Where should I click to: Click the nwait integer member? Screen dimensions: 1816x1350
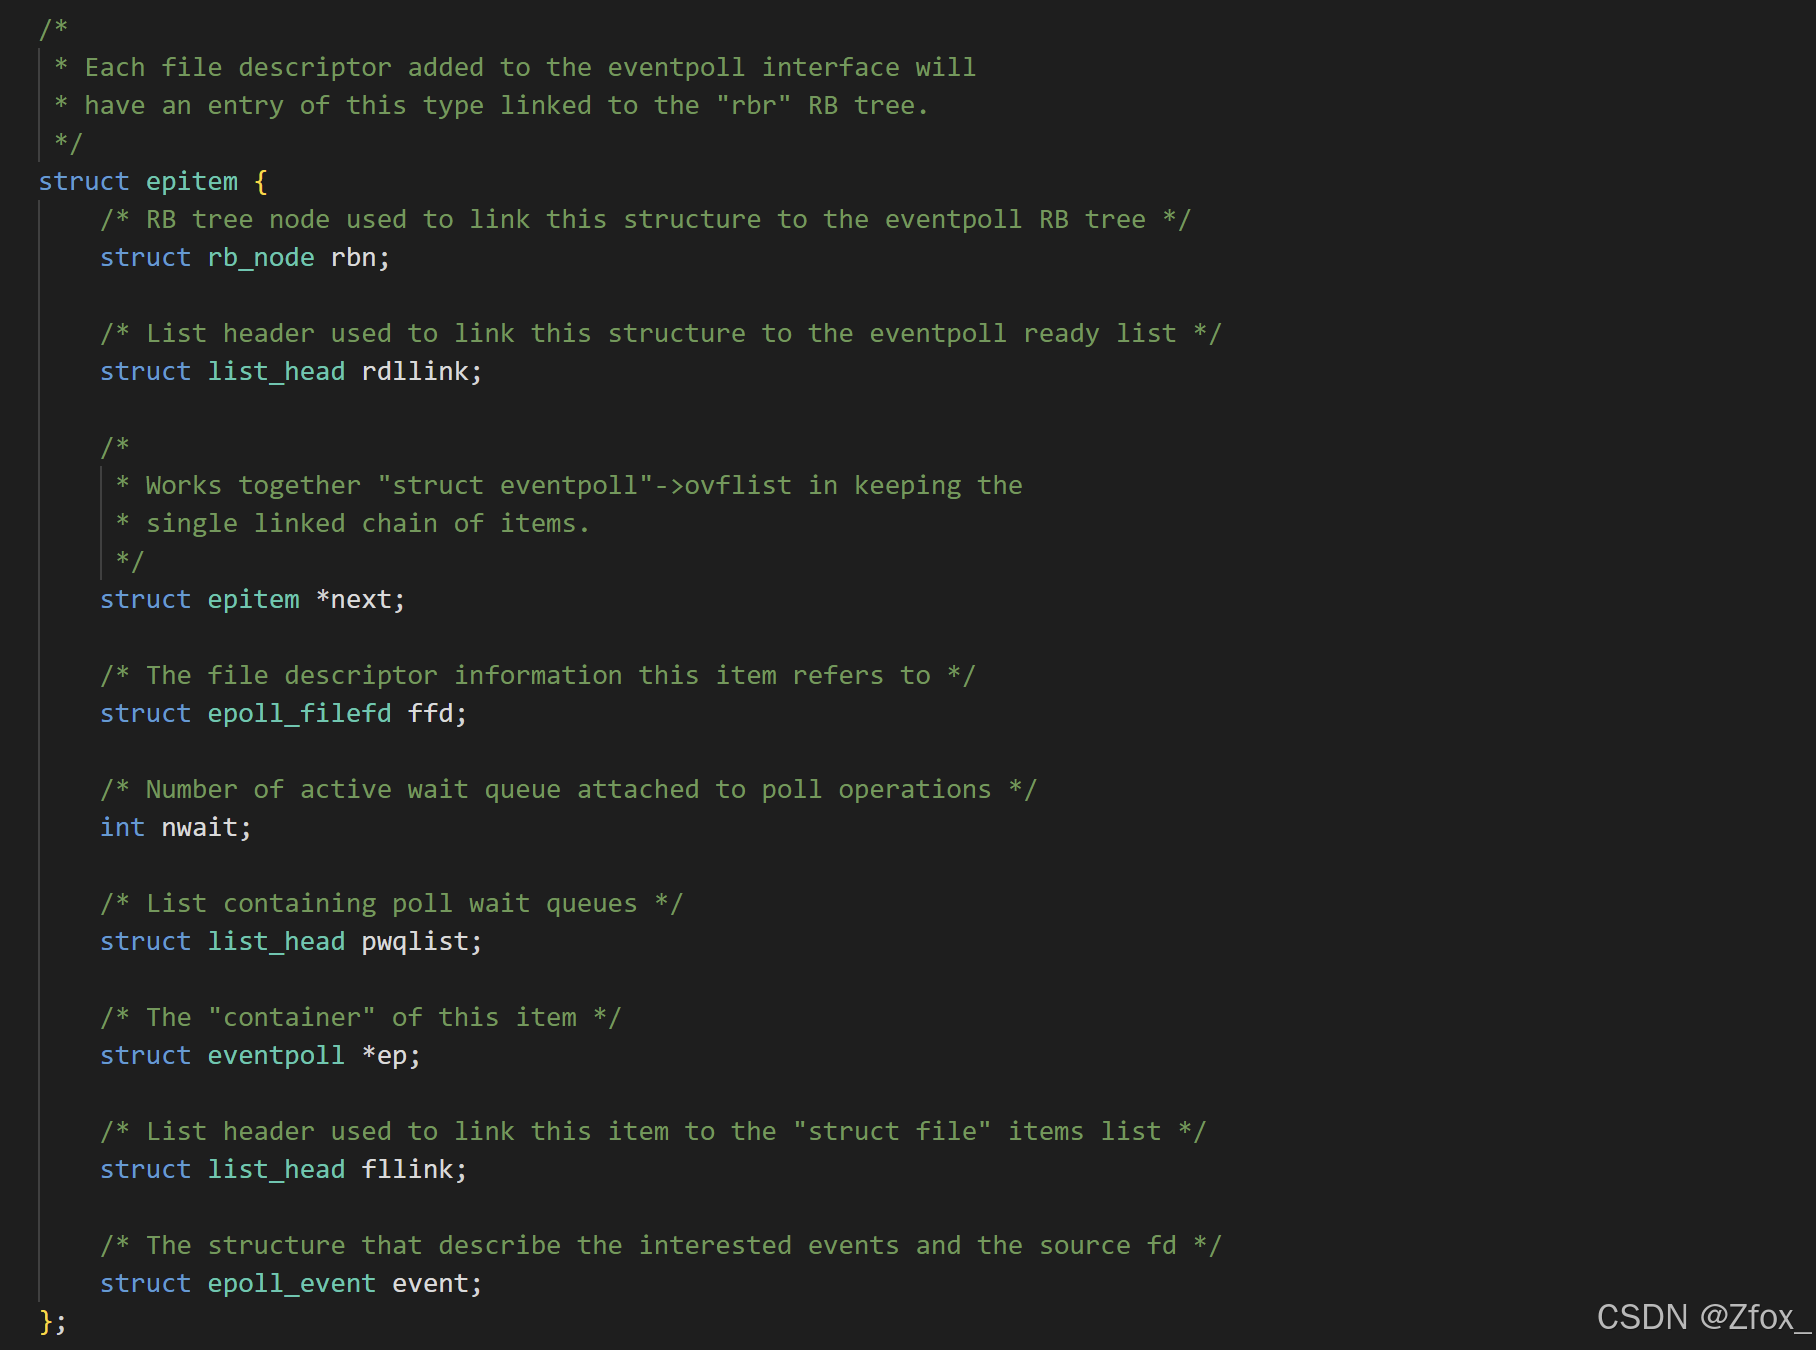point(200,827)
